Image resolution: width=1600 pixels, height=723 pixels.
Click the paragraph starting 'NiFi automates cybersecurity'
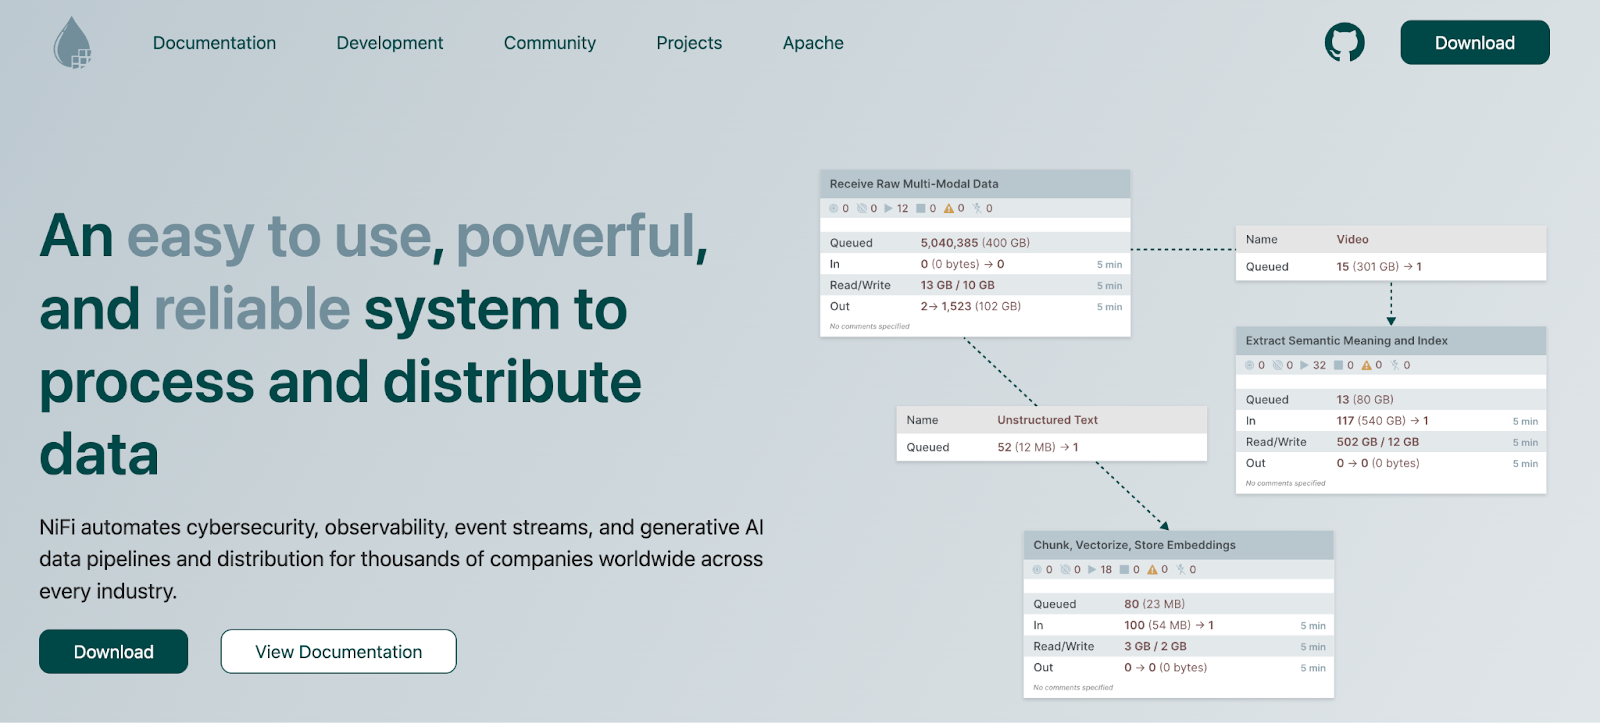[x=401, y=559]
